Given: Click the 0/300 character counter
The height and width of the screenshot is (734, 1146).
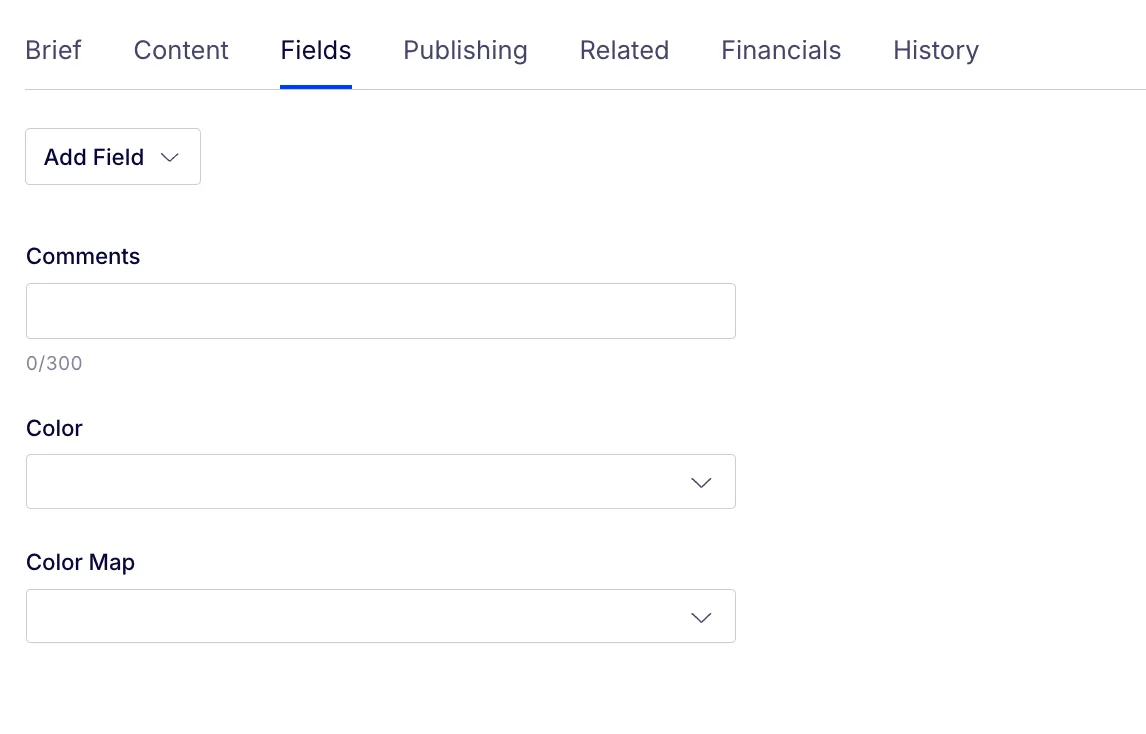Looking at the screenshot, I should [54, 363].
